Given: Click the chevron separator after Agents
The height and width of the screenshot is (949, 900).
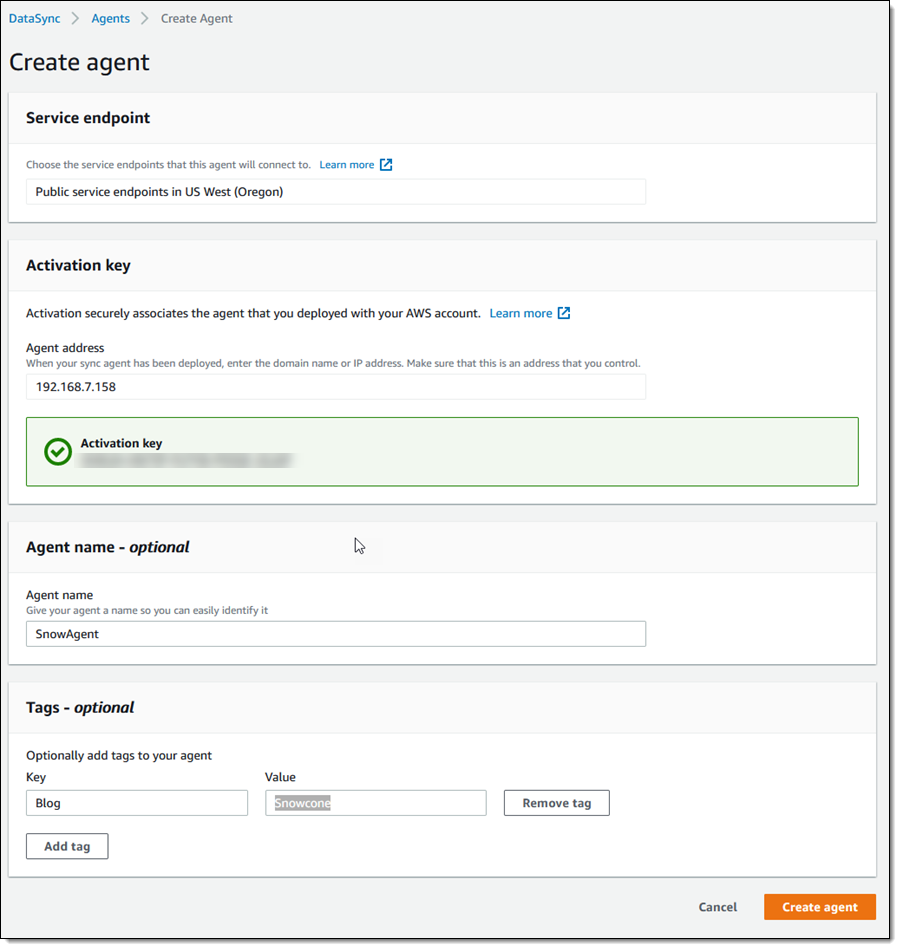Looking at the screenshot, I should pyautogui.click(x=145, y=18).
